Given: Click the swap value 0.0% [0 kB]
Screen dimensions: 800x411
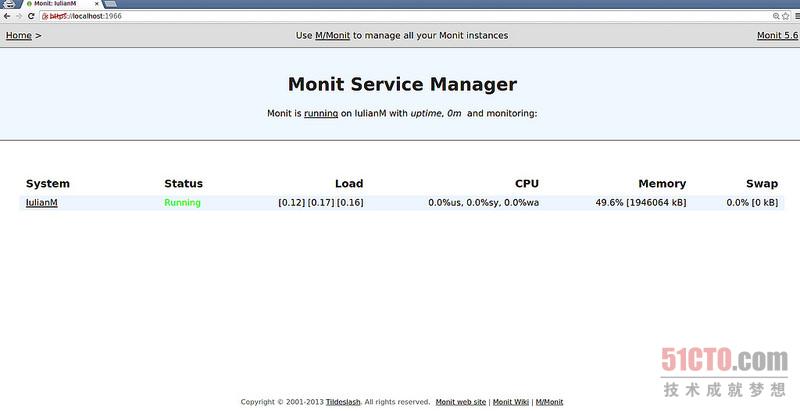Looking at the screenshot, I should tap(753, 202).
